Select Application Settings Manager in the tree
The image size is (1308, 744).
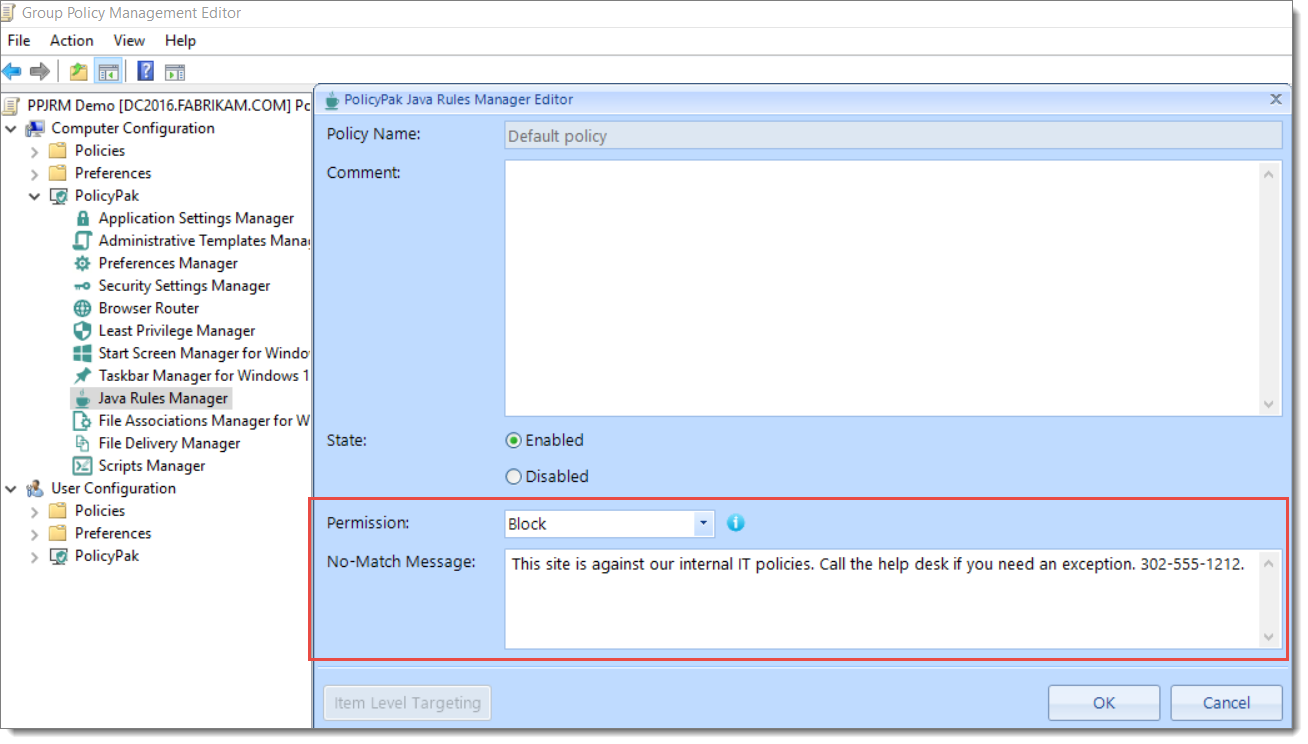[x=196, y=218]
